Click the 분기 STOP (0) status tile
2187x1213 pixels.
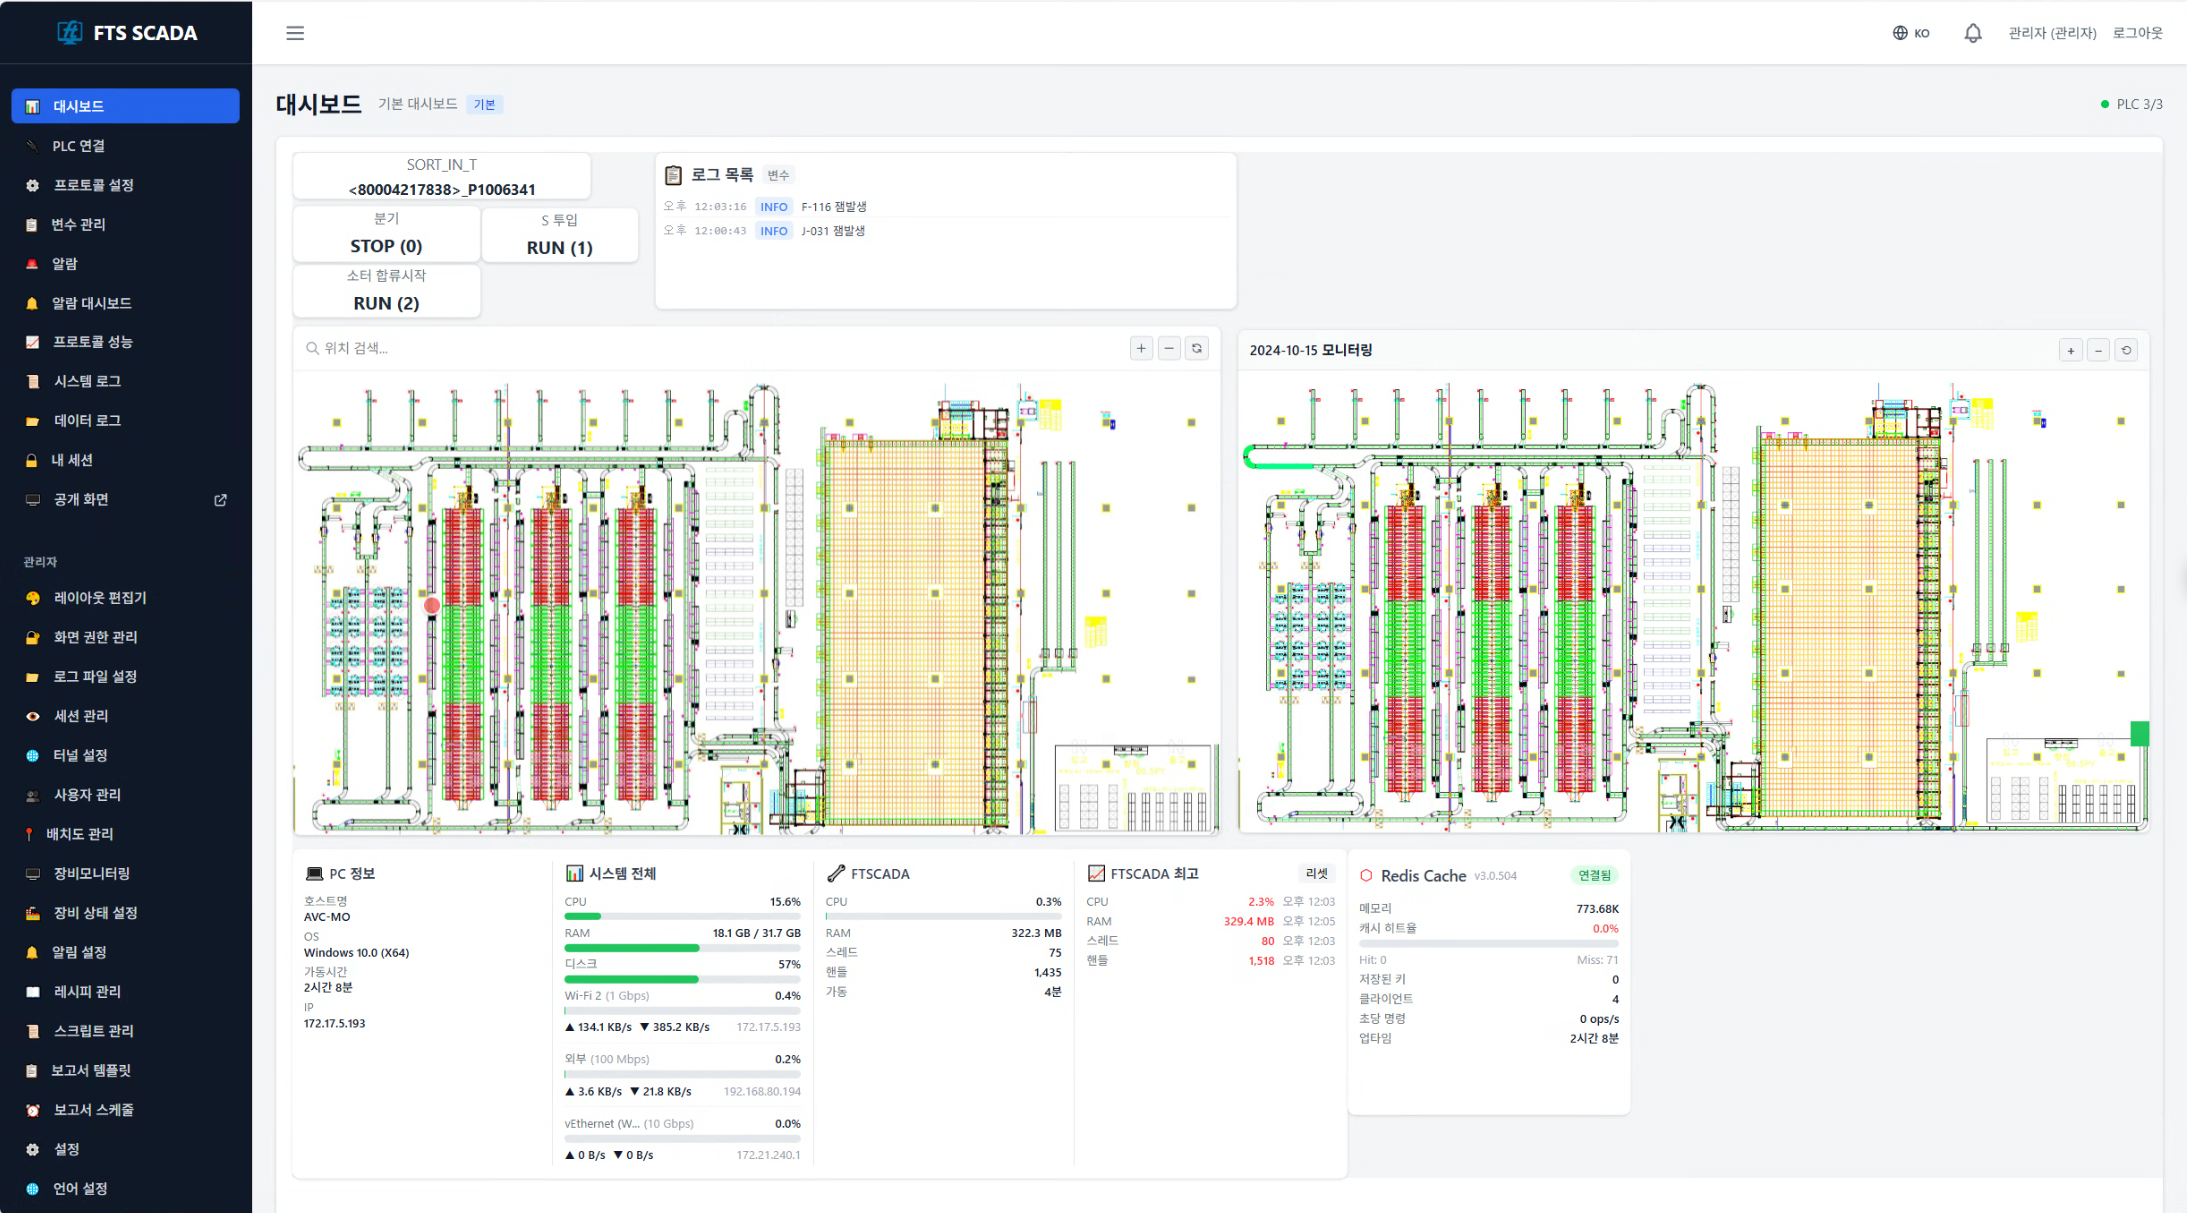pyautogui.click(x=386, y=235)
